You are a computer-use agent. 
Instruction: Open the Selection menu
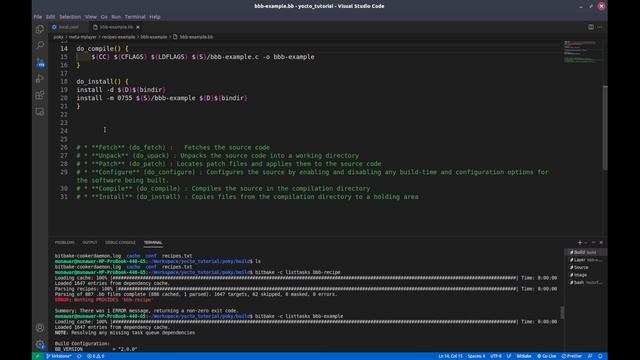(x=70, y=17)
